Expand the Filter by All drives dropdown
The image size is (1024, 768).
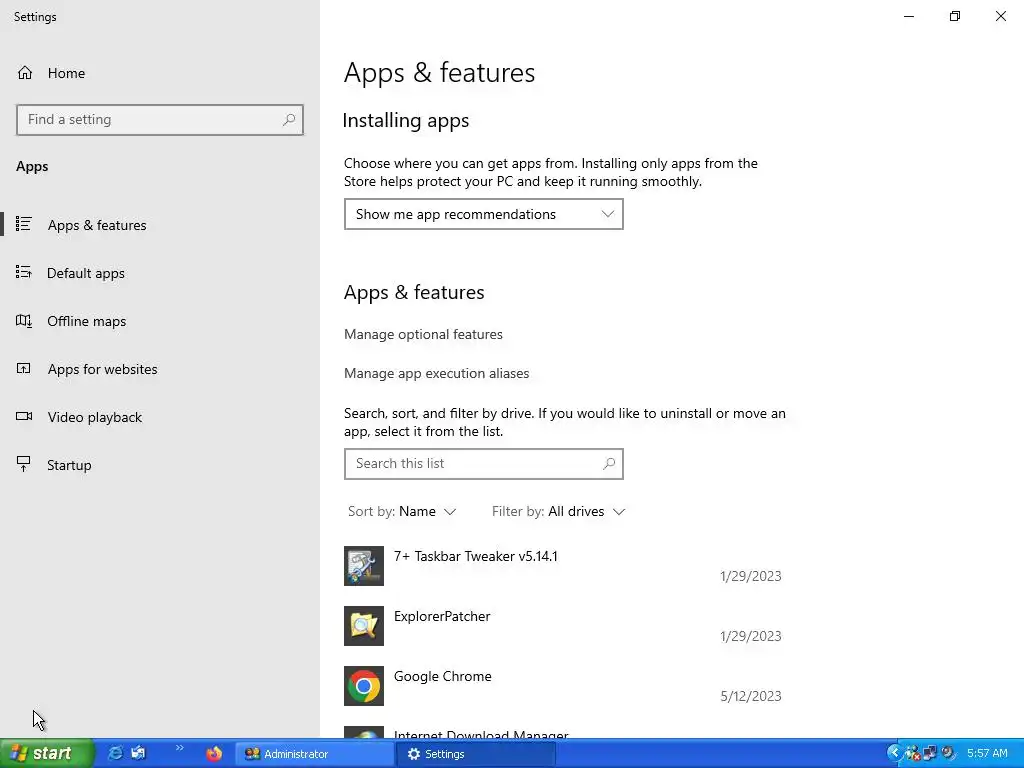pos(558,511)
